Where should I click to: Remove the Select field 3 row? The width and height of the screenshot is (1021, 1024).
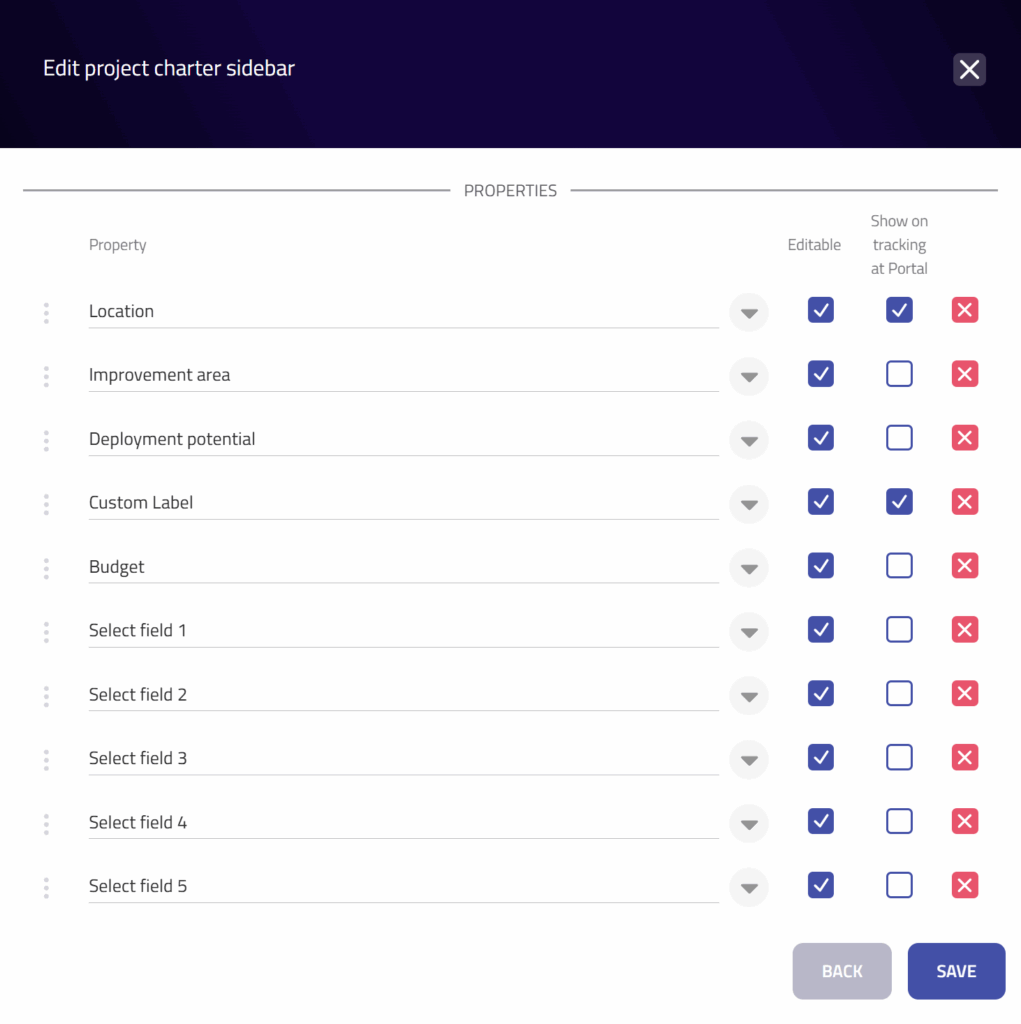tap(964, 758)
